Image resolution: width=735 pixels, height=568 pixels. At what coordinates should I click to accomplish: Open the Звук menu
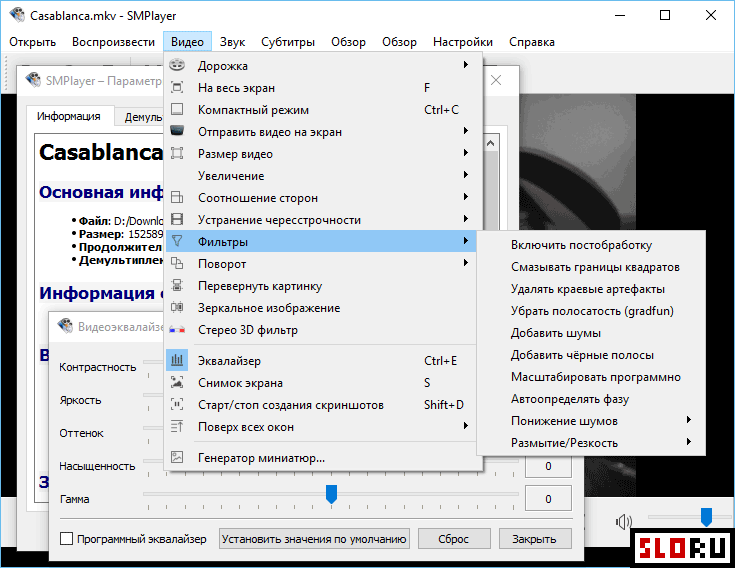click(x=232, y=42)
